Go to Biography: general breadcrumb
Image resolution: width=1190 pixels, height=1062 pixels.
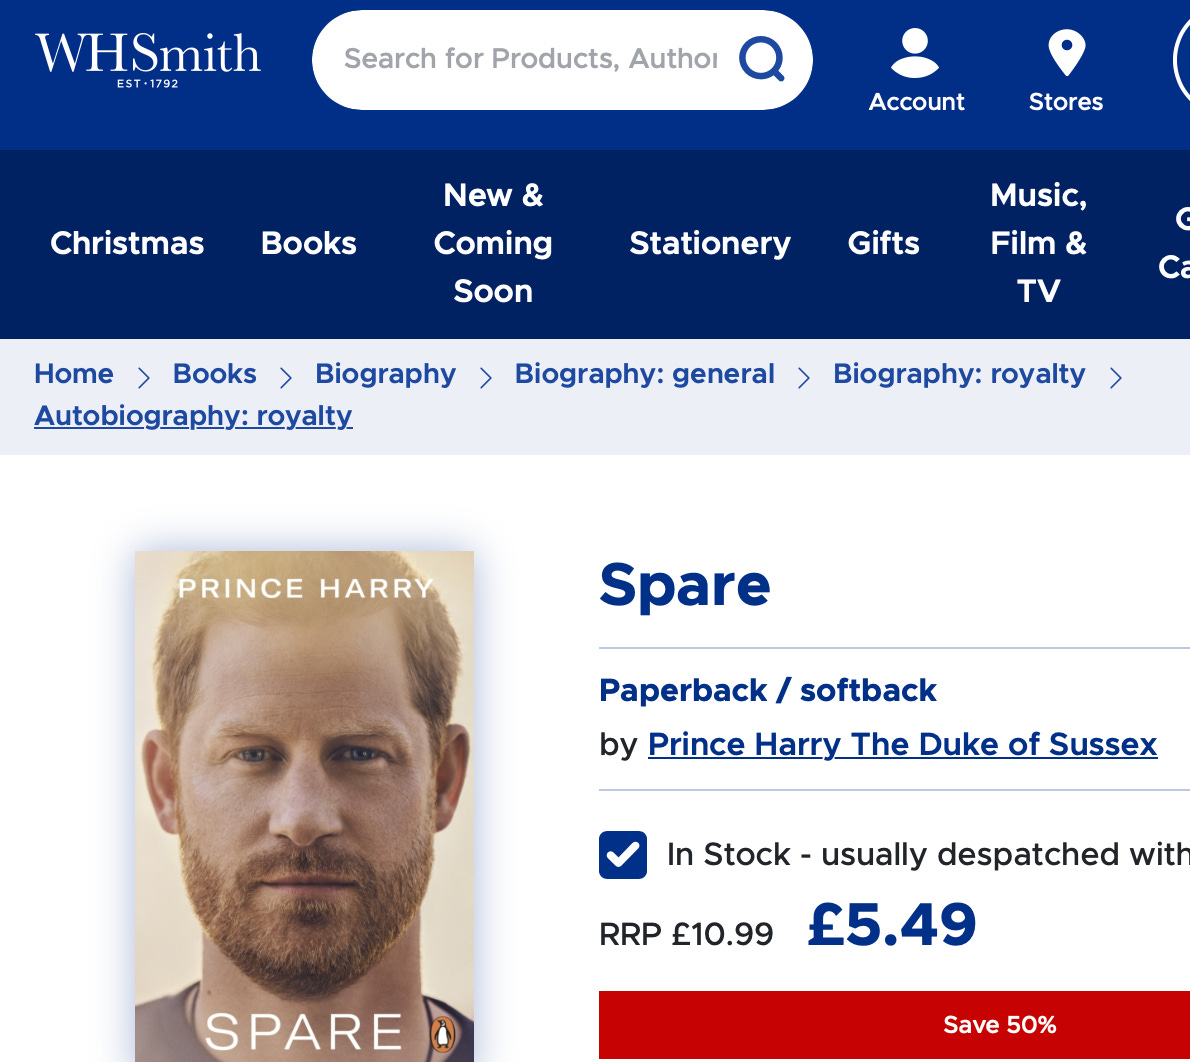tap(644, 374)
